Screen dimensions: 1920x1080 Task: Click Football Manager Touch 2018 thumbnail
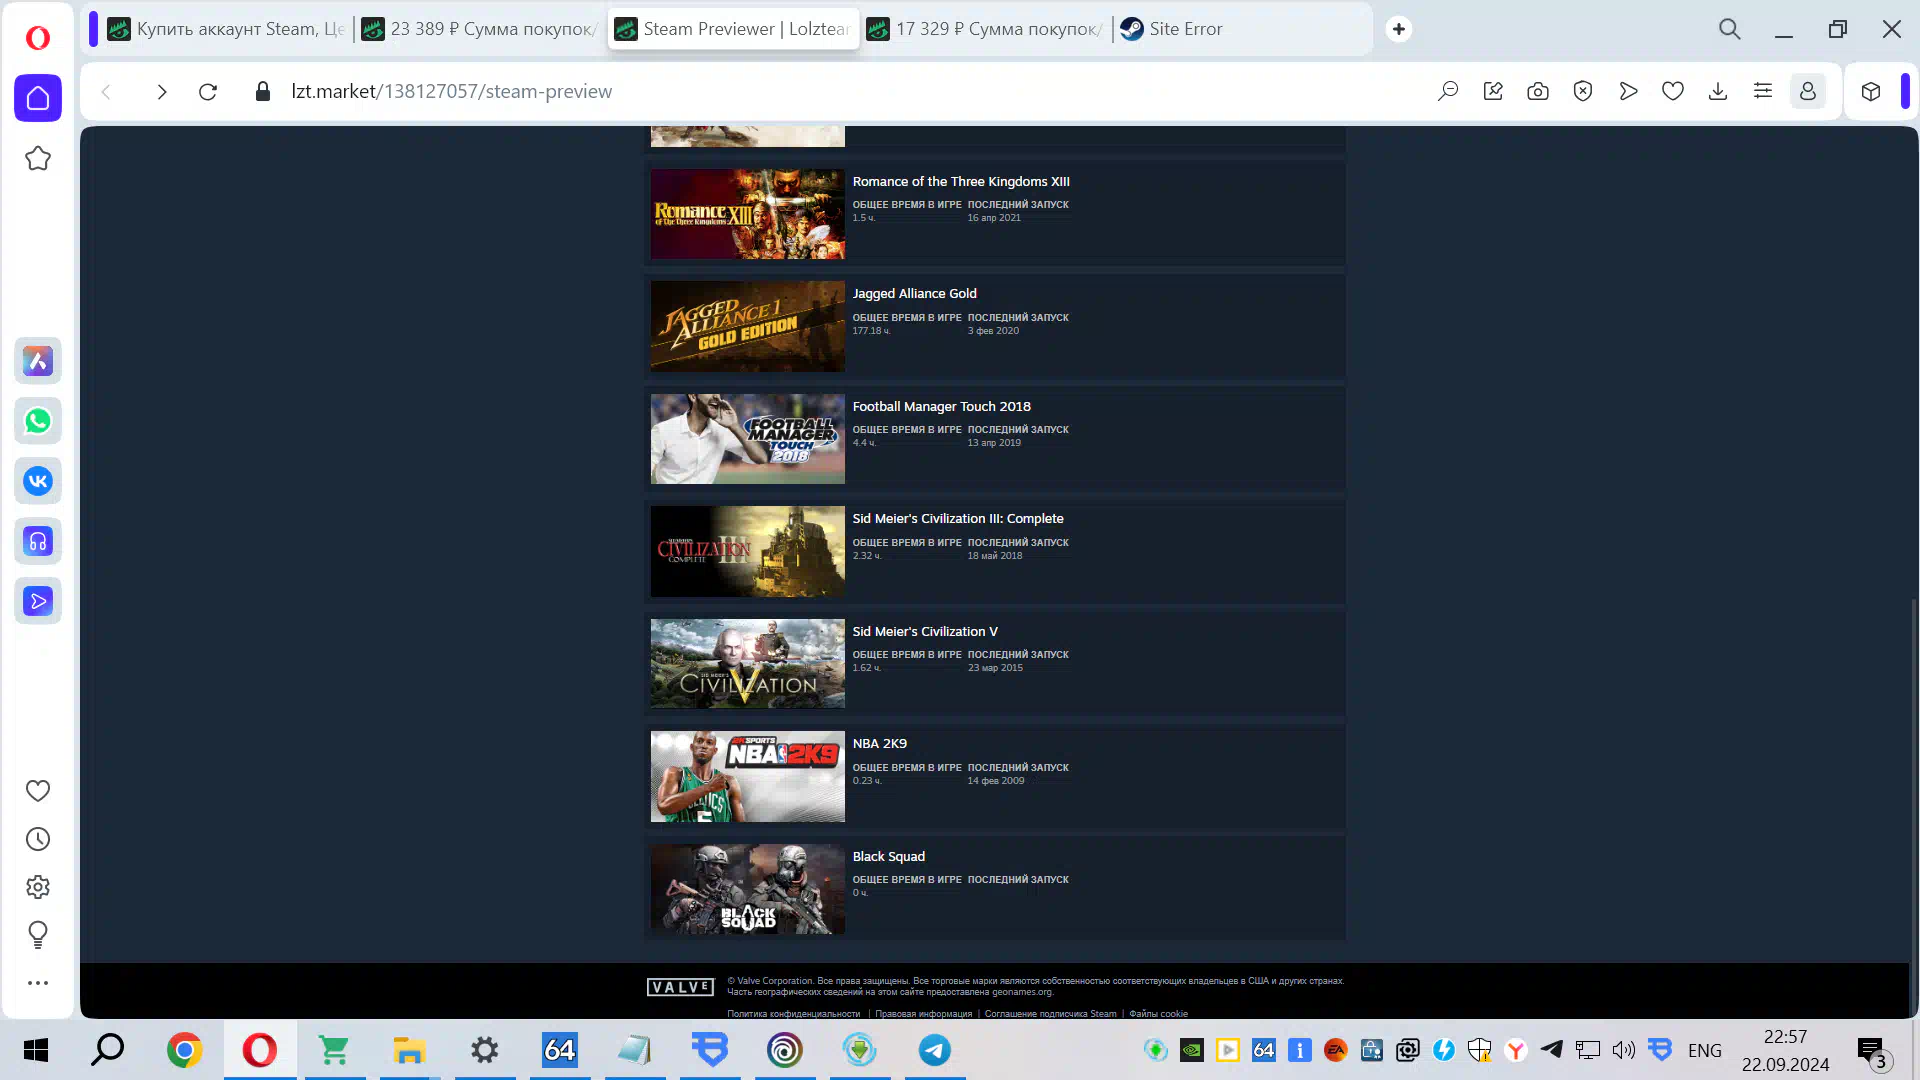tap(748, 439)
